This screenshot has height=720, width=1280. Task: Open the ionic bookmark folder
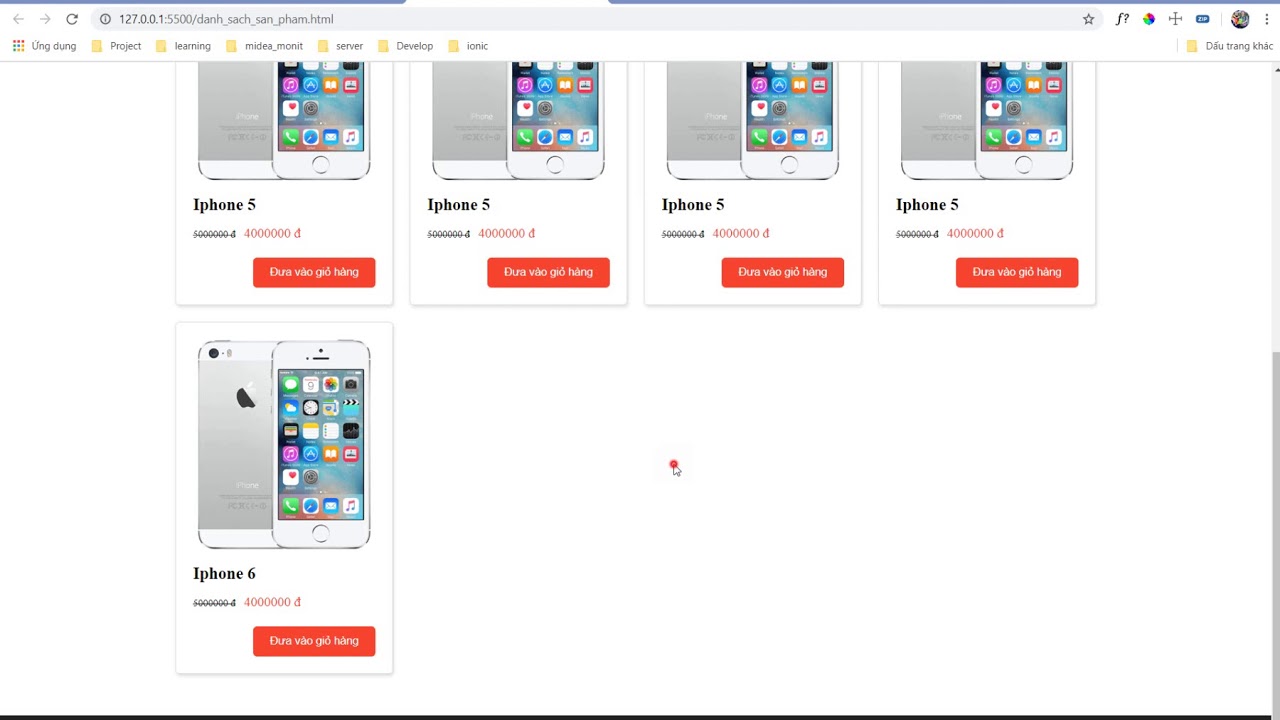click(x=468, y=46)
